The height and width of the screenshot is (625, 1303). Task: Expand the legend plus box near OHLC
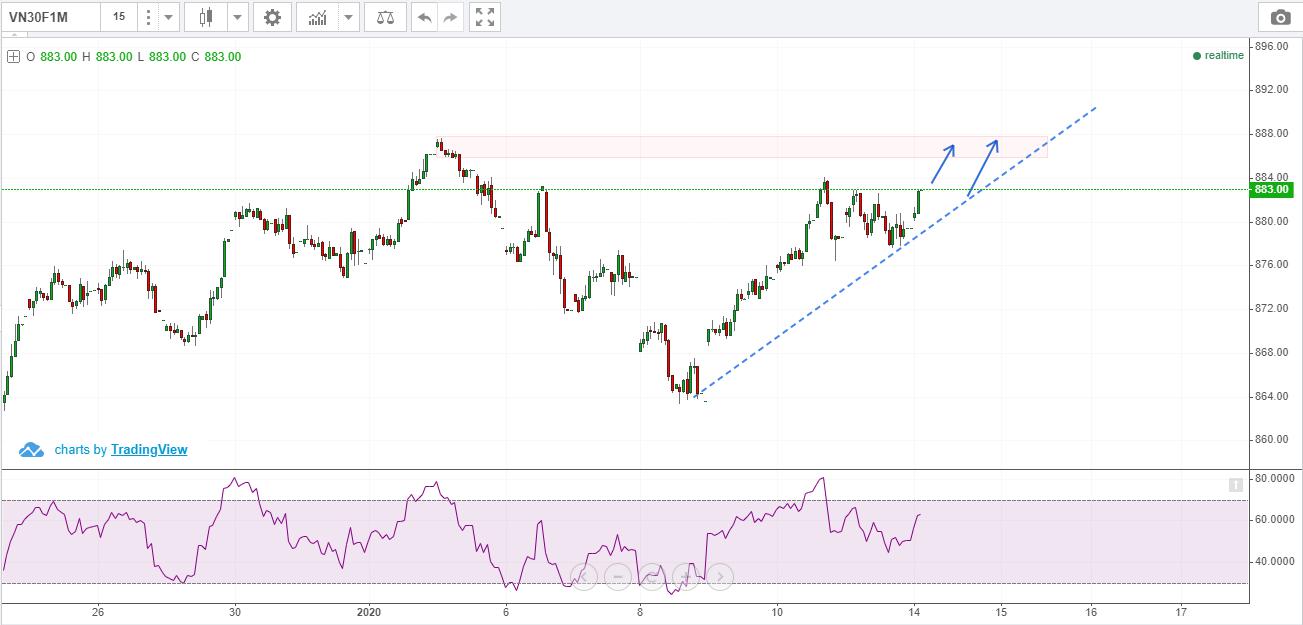coord(13,57)
